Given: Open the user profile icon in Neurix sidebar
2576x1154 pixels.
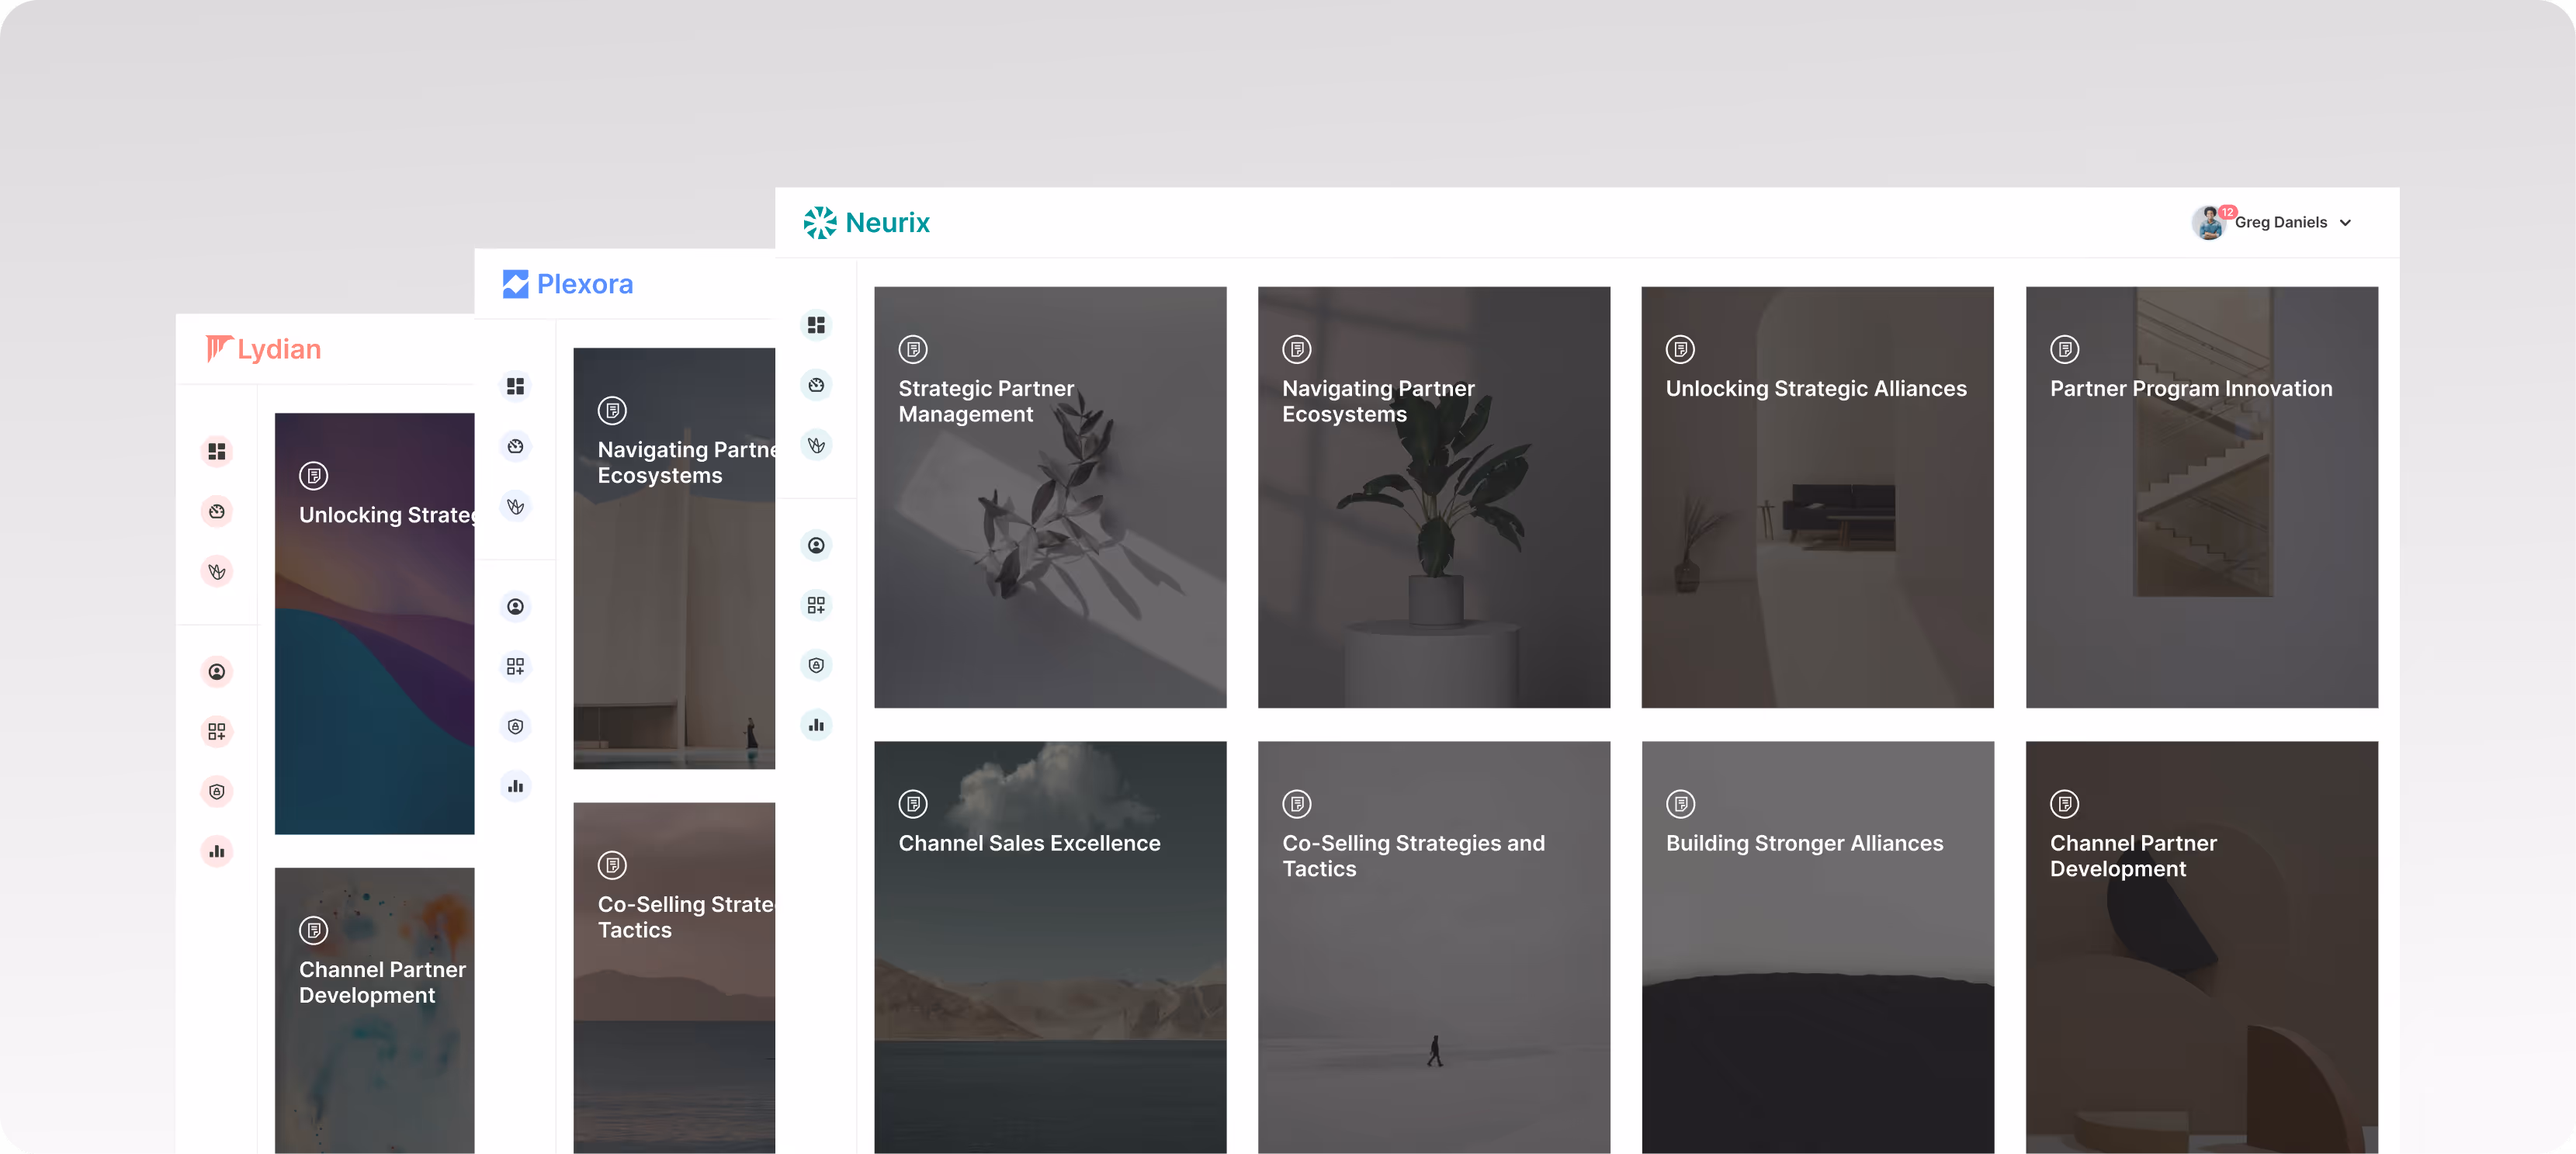Looking at the screenshot, I should pos(816,545).
